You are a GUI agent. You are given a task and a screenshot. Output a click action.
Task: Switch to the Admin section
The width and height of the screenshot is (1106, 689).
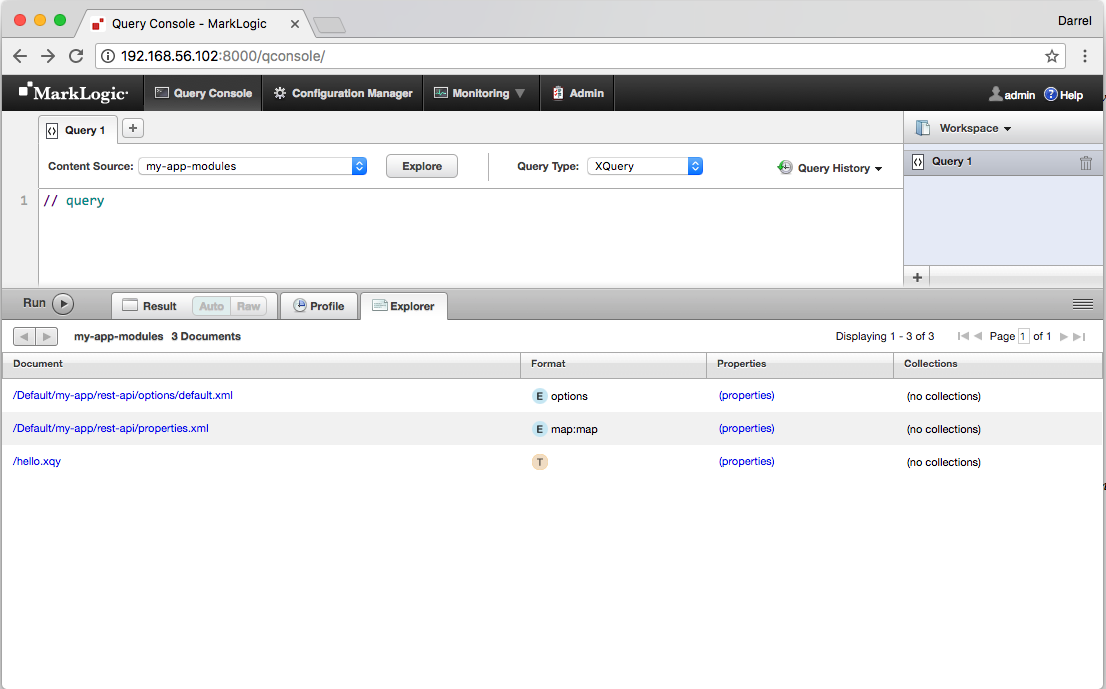point(578,93)
